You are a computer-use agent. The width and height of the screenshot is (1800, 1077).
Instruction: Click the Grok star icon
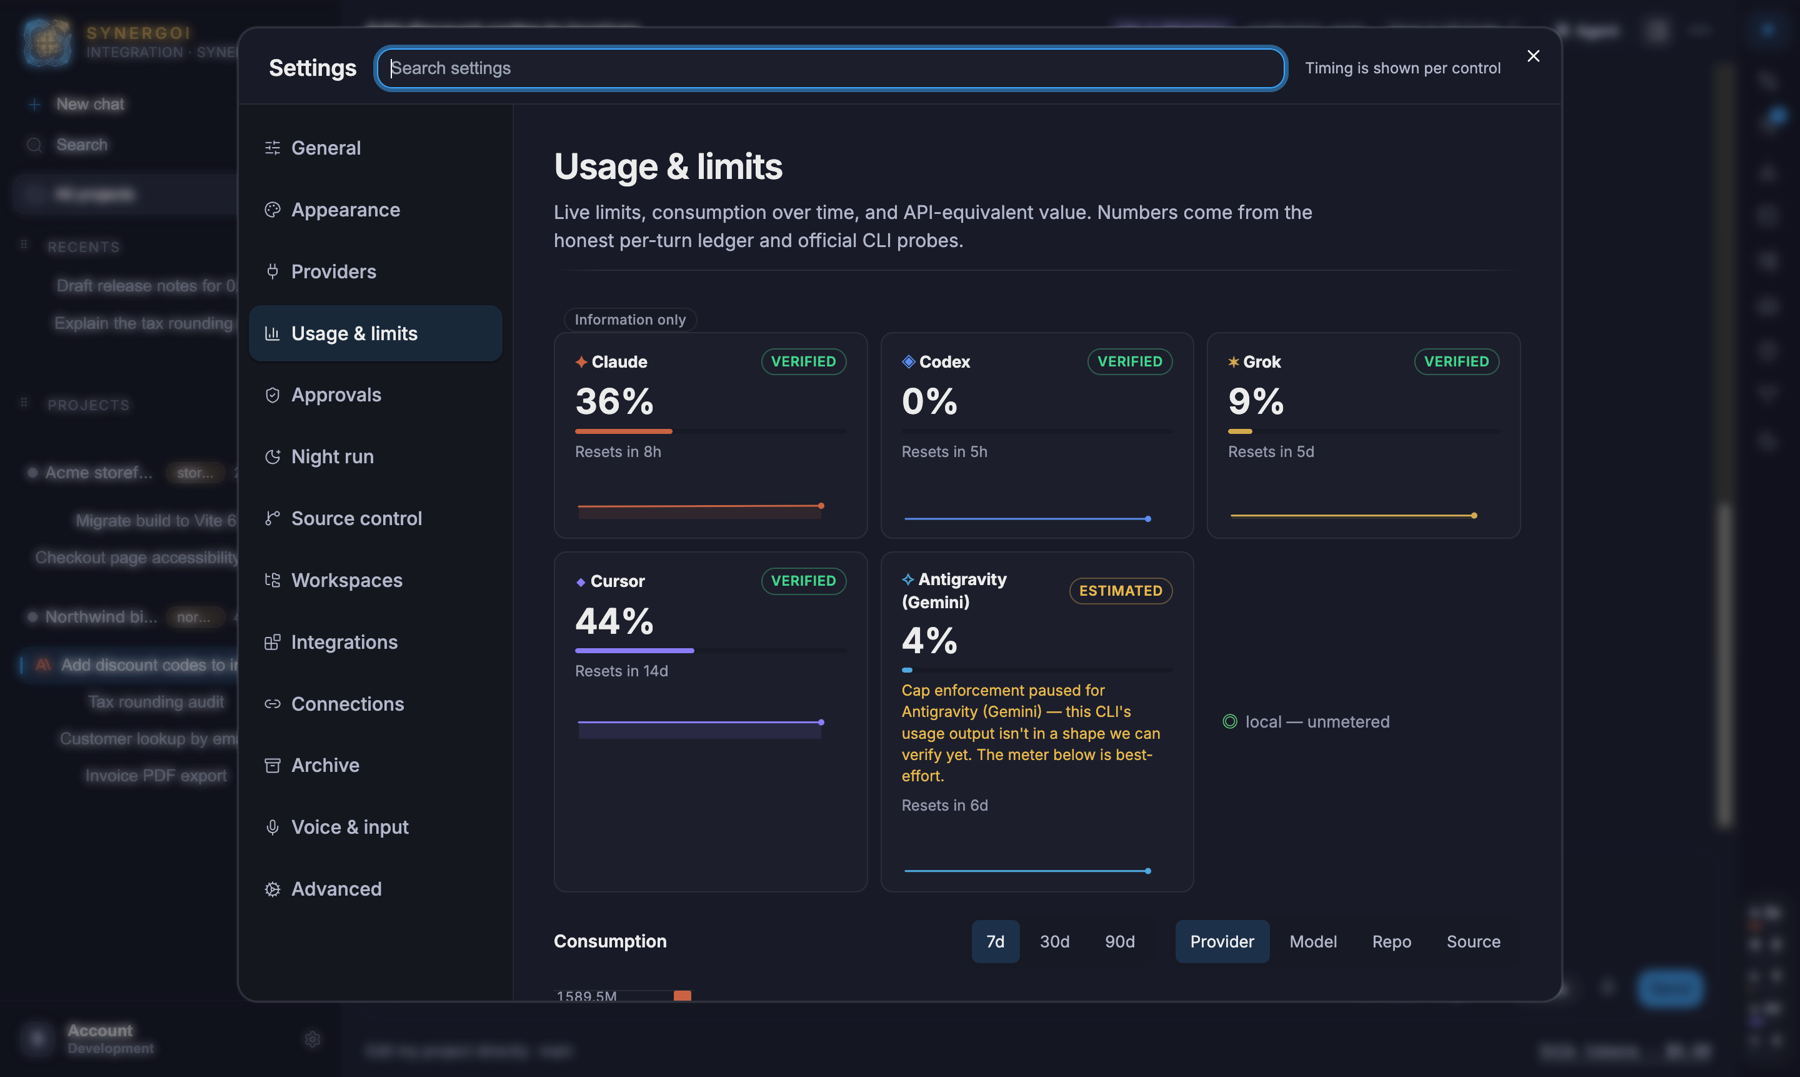point(1233,362)
